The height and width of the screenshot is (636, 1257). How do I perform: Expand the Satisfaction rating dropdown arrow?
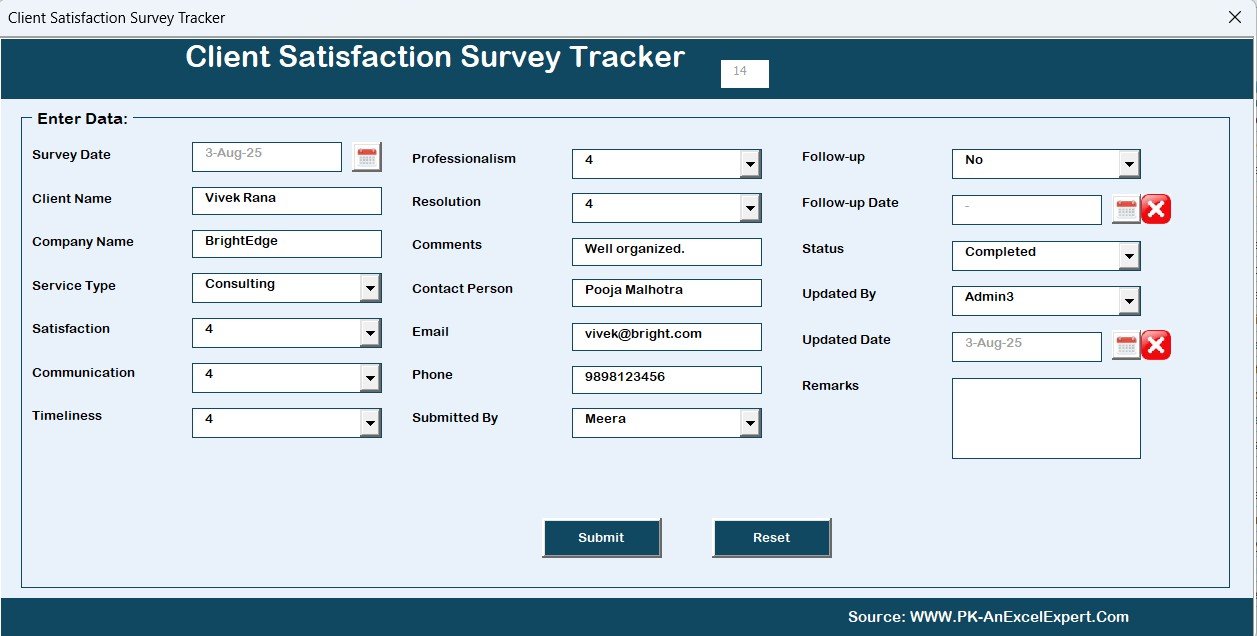coord(371,333)
